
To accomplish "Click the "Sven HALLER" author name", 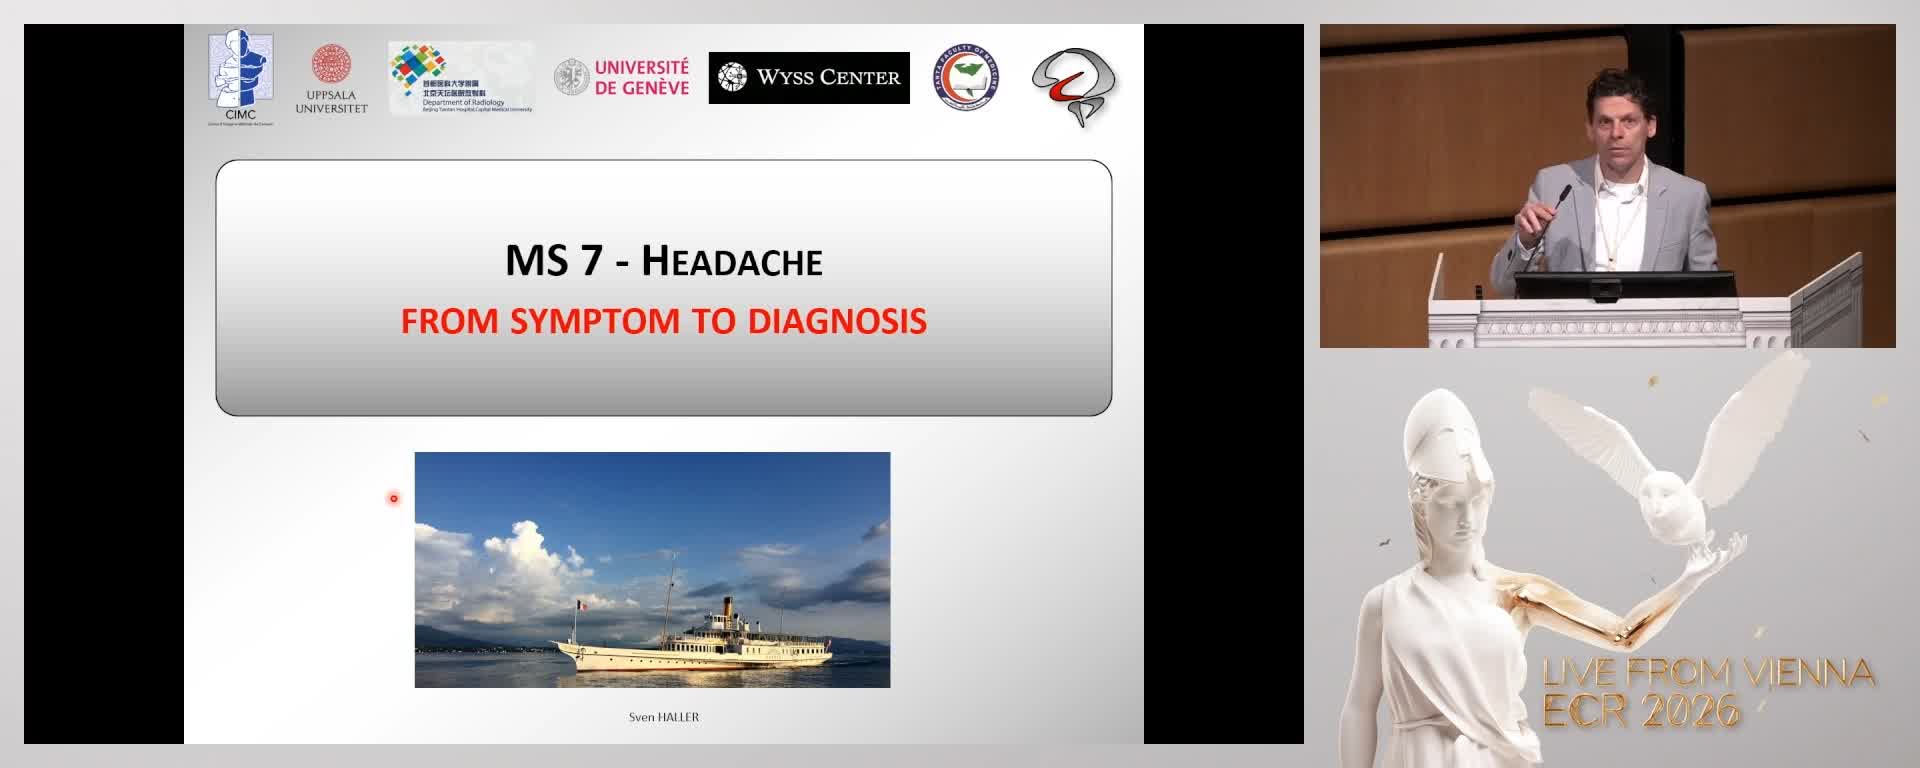I will pos(664,717).
